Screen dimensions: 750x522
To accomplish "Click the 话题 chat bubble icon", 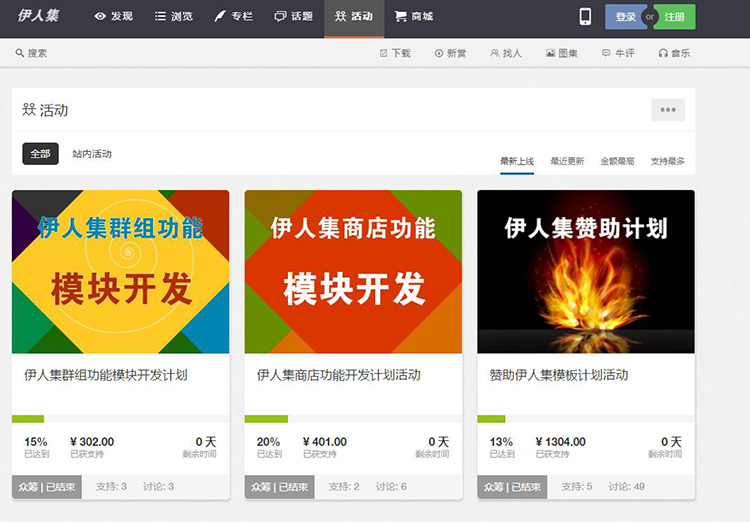I will (280, 17).
